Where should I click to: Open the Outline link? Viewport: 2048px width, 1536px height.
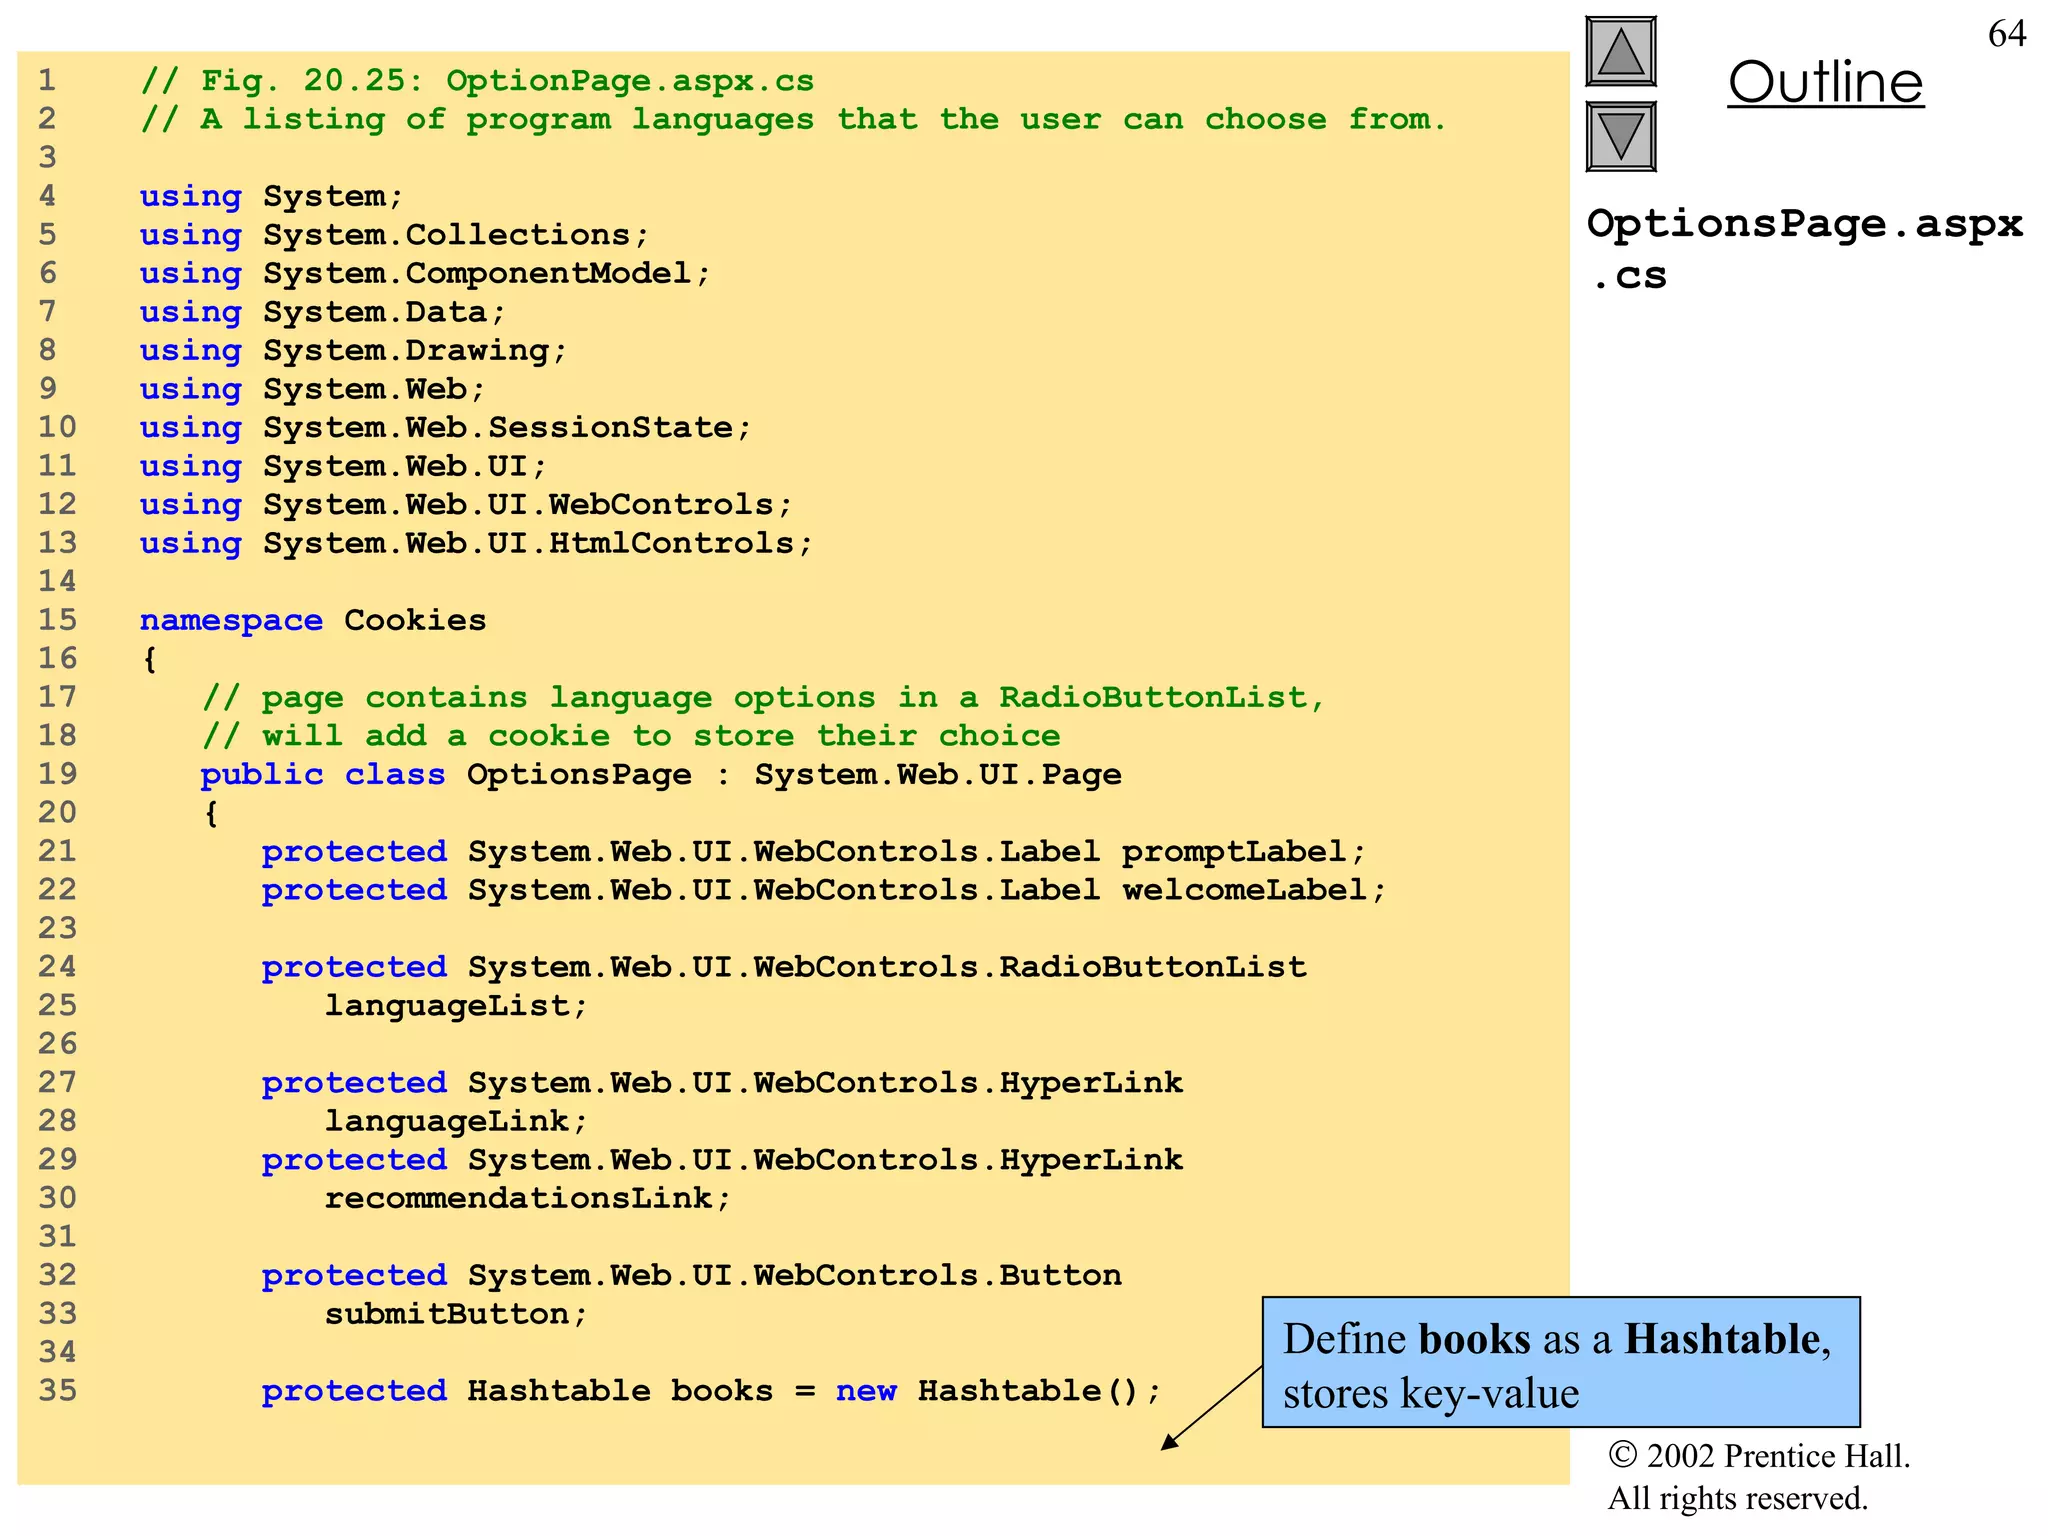point(1825,82)
